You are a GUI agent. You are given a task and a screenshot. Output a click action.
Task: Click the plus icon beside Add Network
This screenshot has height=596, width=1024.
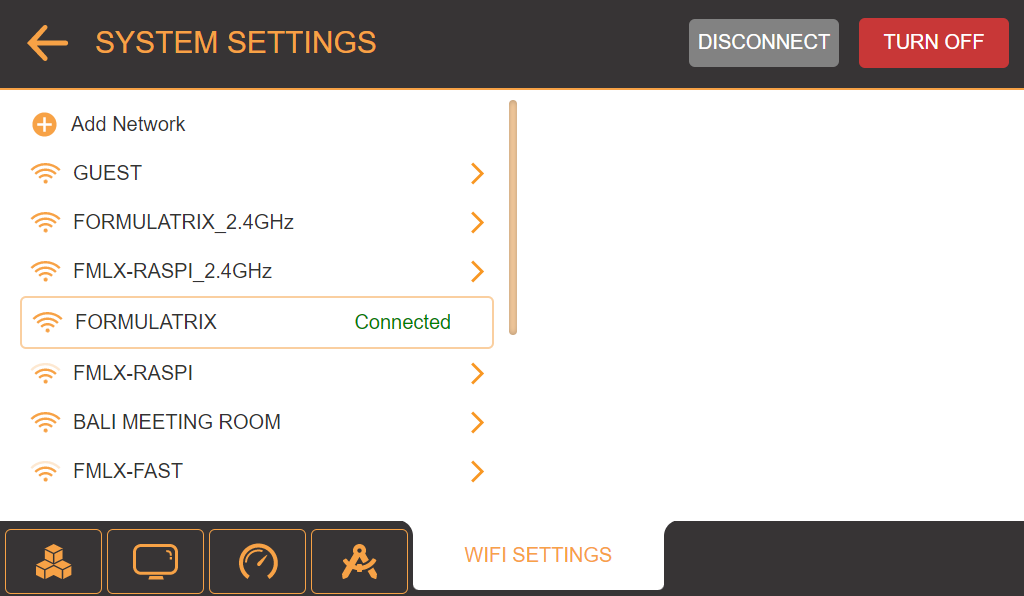click(x=44, y=125)
